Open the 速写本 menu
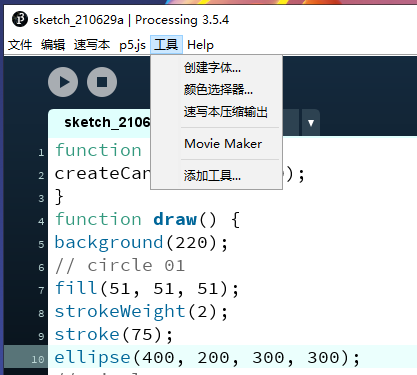Screen dimensions: 417x375 [x=92, y=45]
